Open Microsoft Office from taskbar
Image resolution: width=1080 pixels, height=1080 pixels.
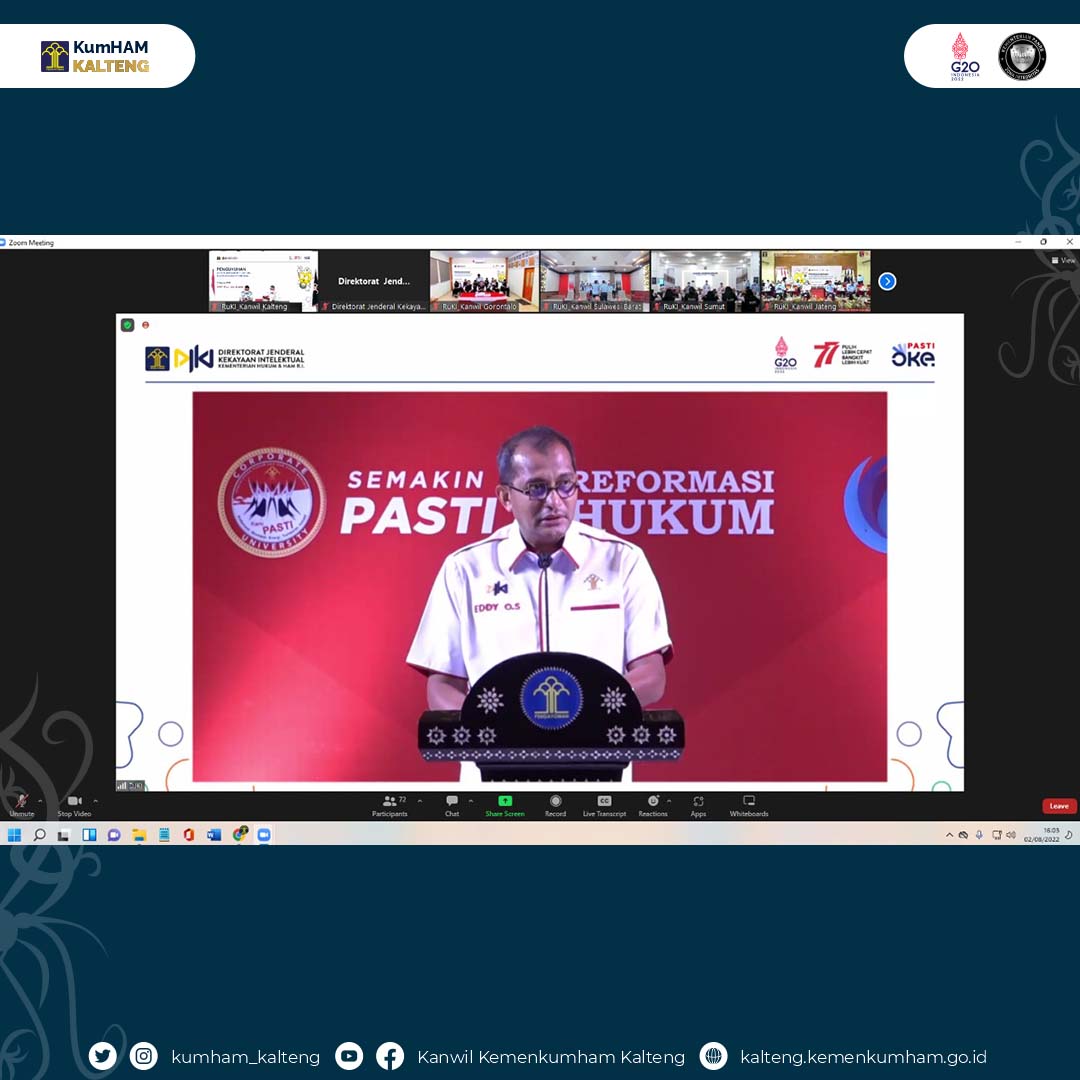(189, 835)
